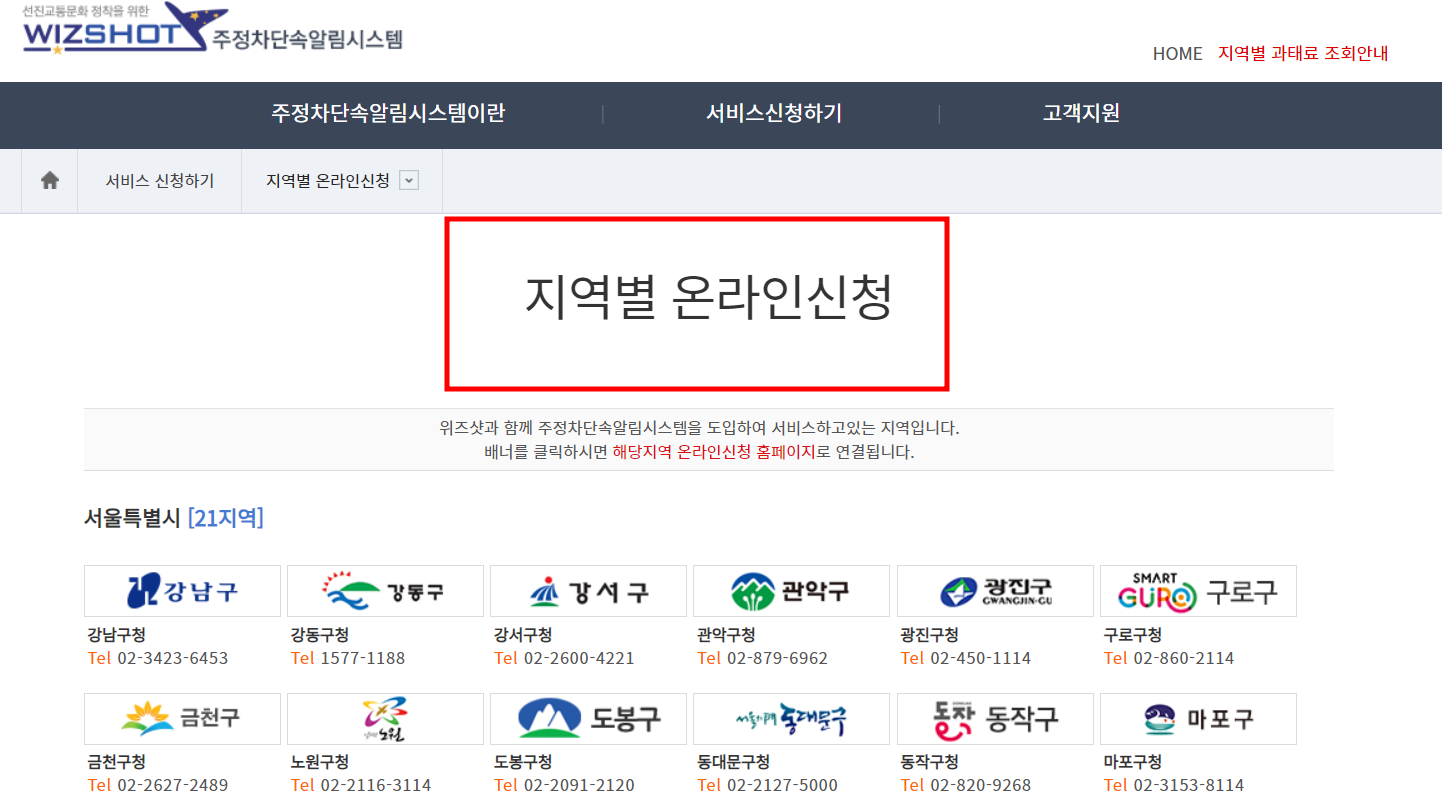Open 지역별 과태료 조회안내 link
1442x799 pixels.
pos(1302,53)
